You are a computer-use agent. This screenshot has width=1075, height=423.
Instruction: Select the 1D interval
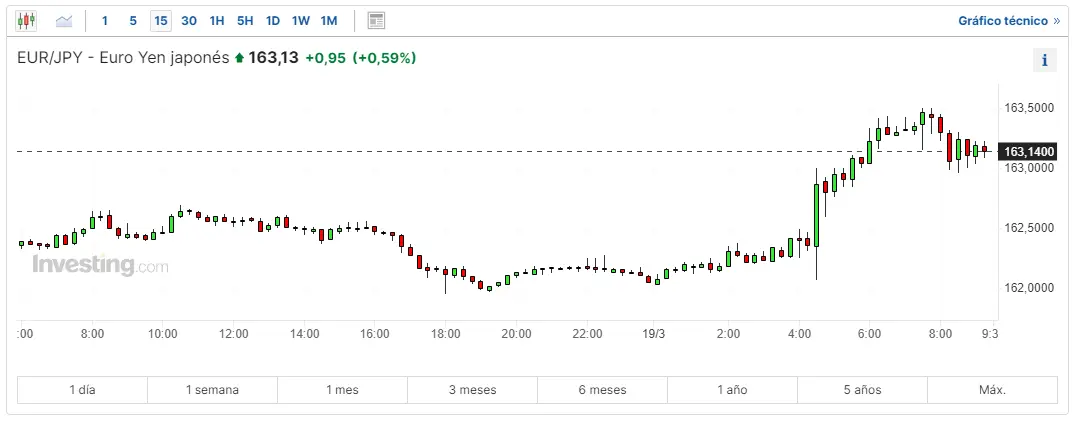coord(273,21)
